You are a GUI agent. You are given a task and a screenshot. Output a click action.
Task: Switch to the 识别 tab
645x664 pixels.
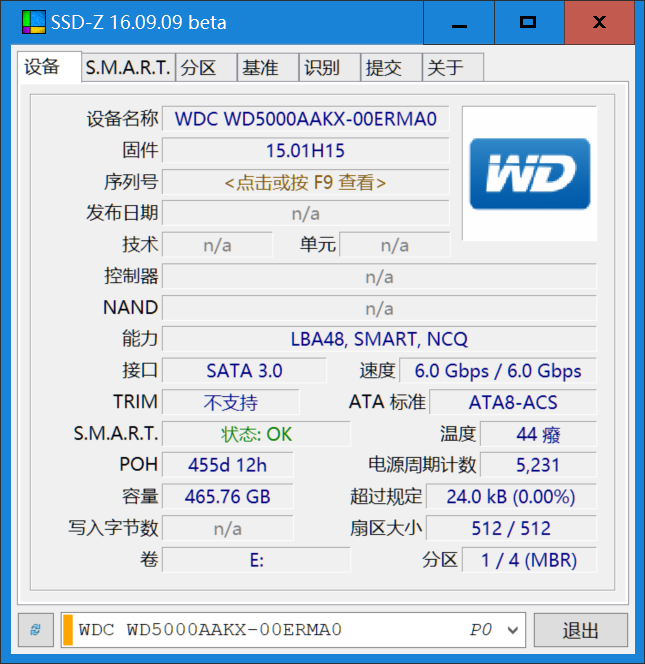point(330,67)
